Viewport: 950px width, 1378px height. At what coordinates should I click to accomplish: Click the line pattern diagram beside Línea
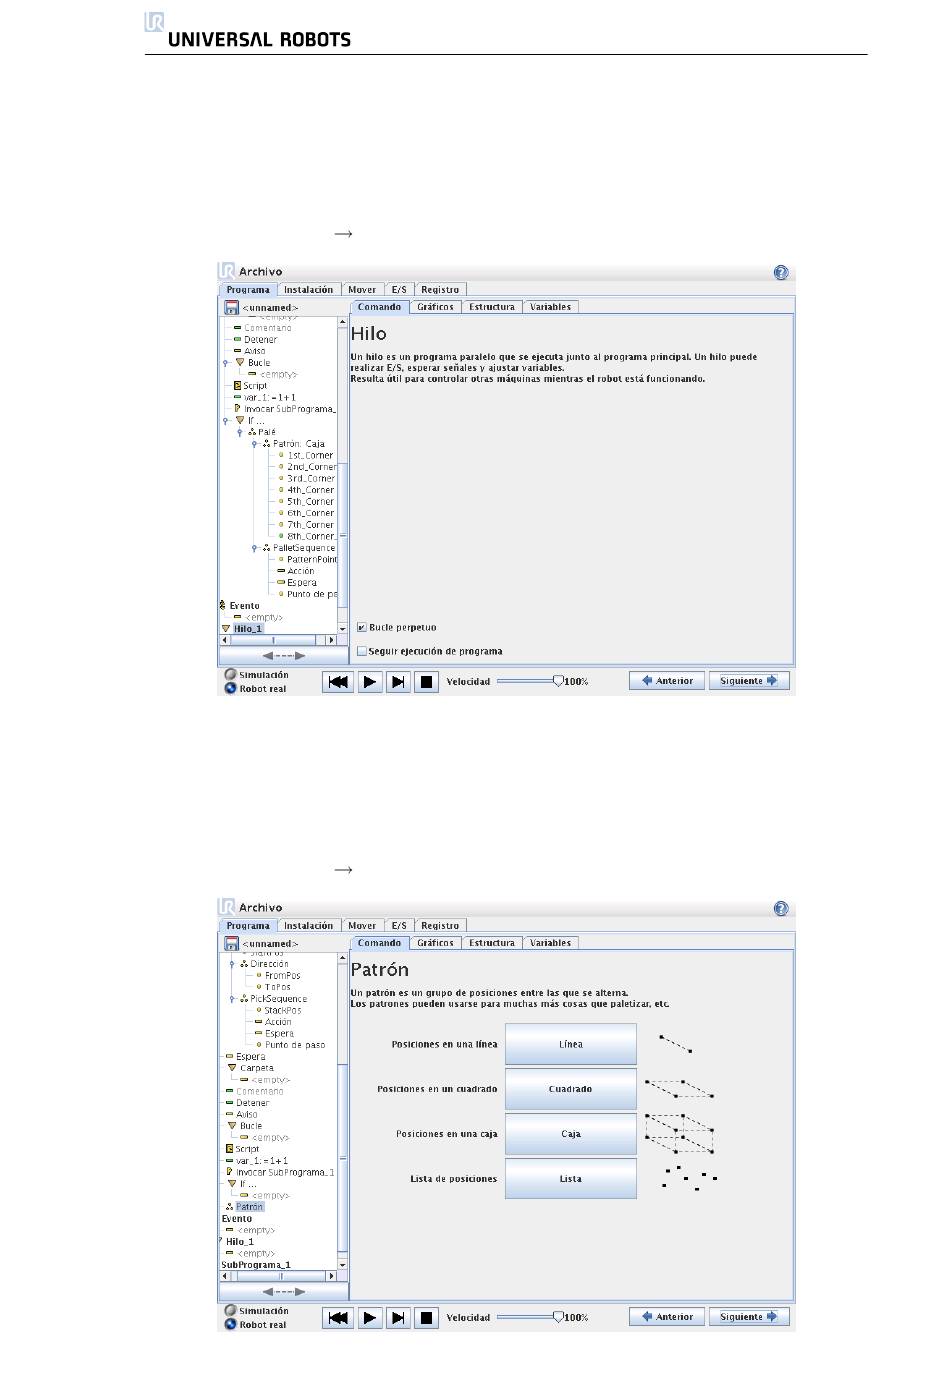click(x=676, y=1044)
